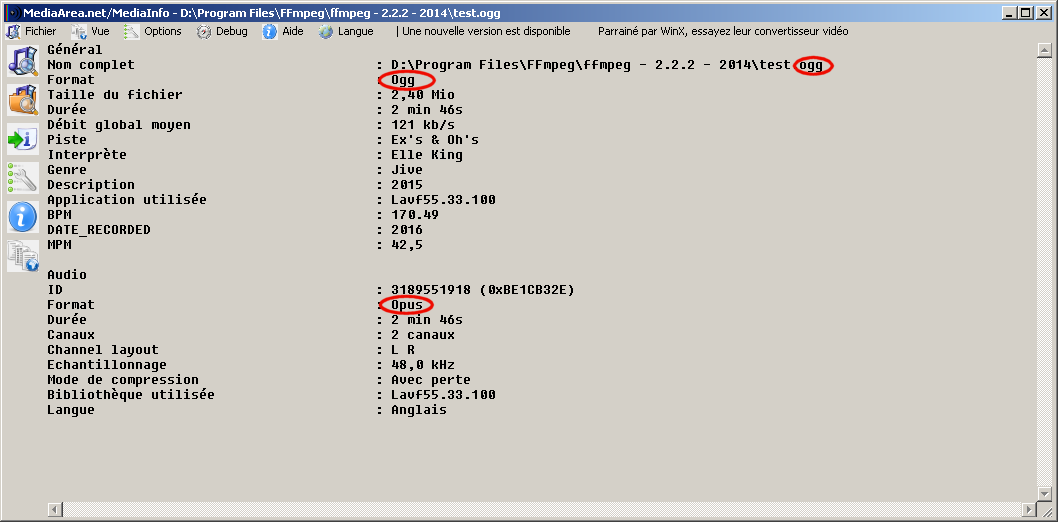Maximize the MediaInfo window
This screenshot has width=1058, height=522.
pos(1026,13)
